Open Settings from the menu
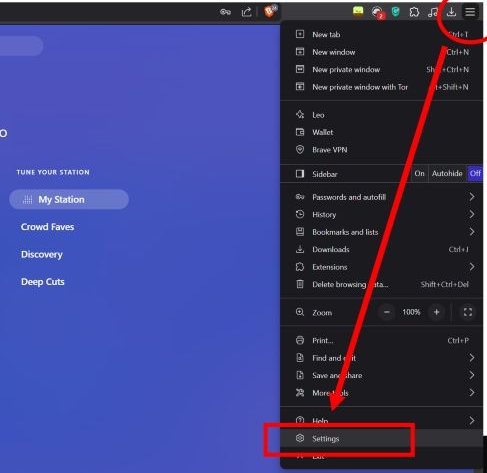 click(381, 438)
